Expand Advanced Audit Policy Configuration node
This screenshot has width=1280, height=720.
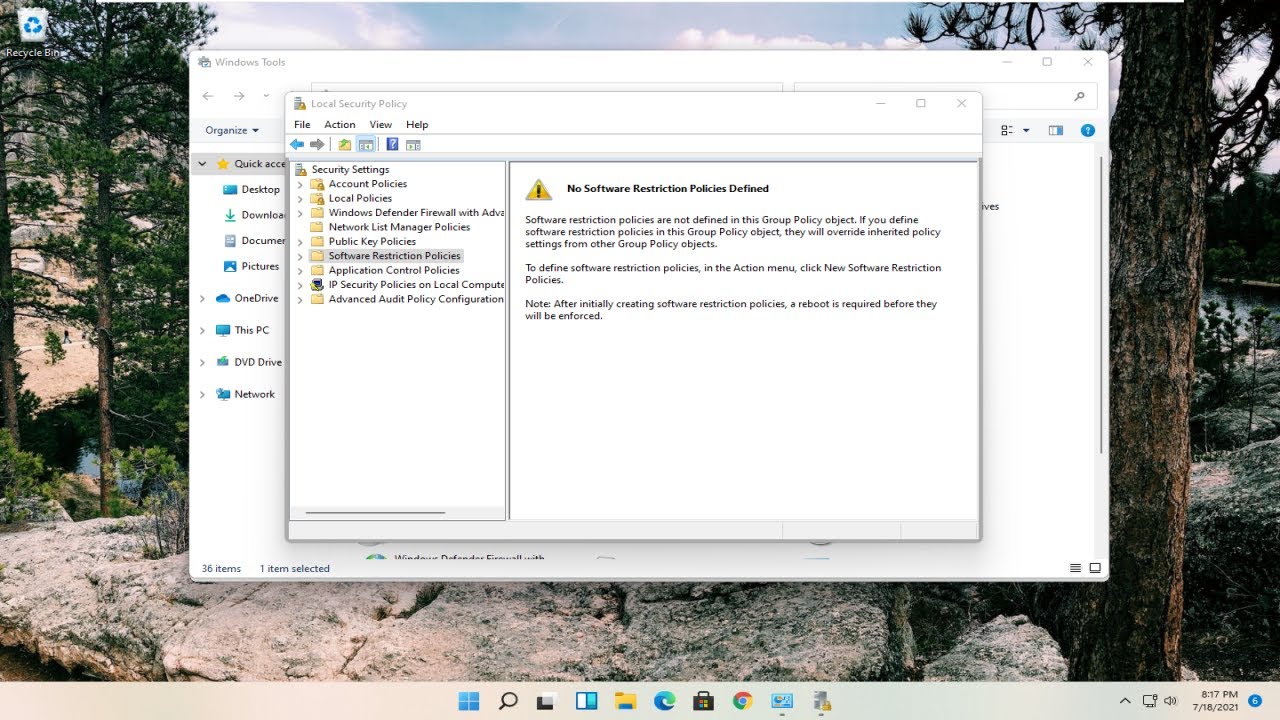[x=300, y=299]
